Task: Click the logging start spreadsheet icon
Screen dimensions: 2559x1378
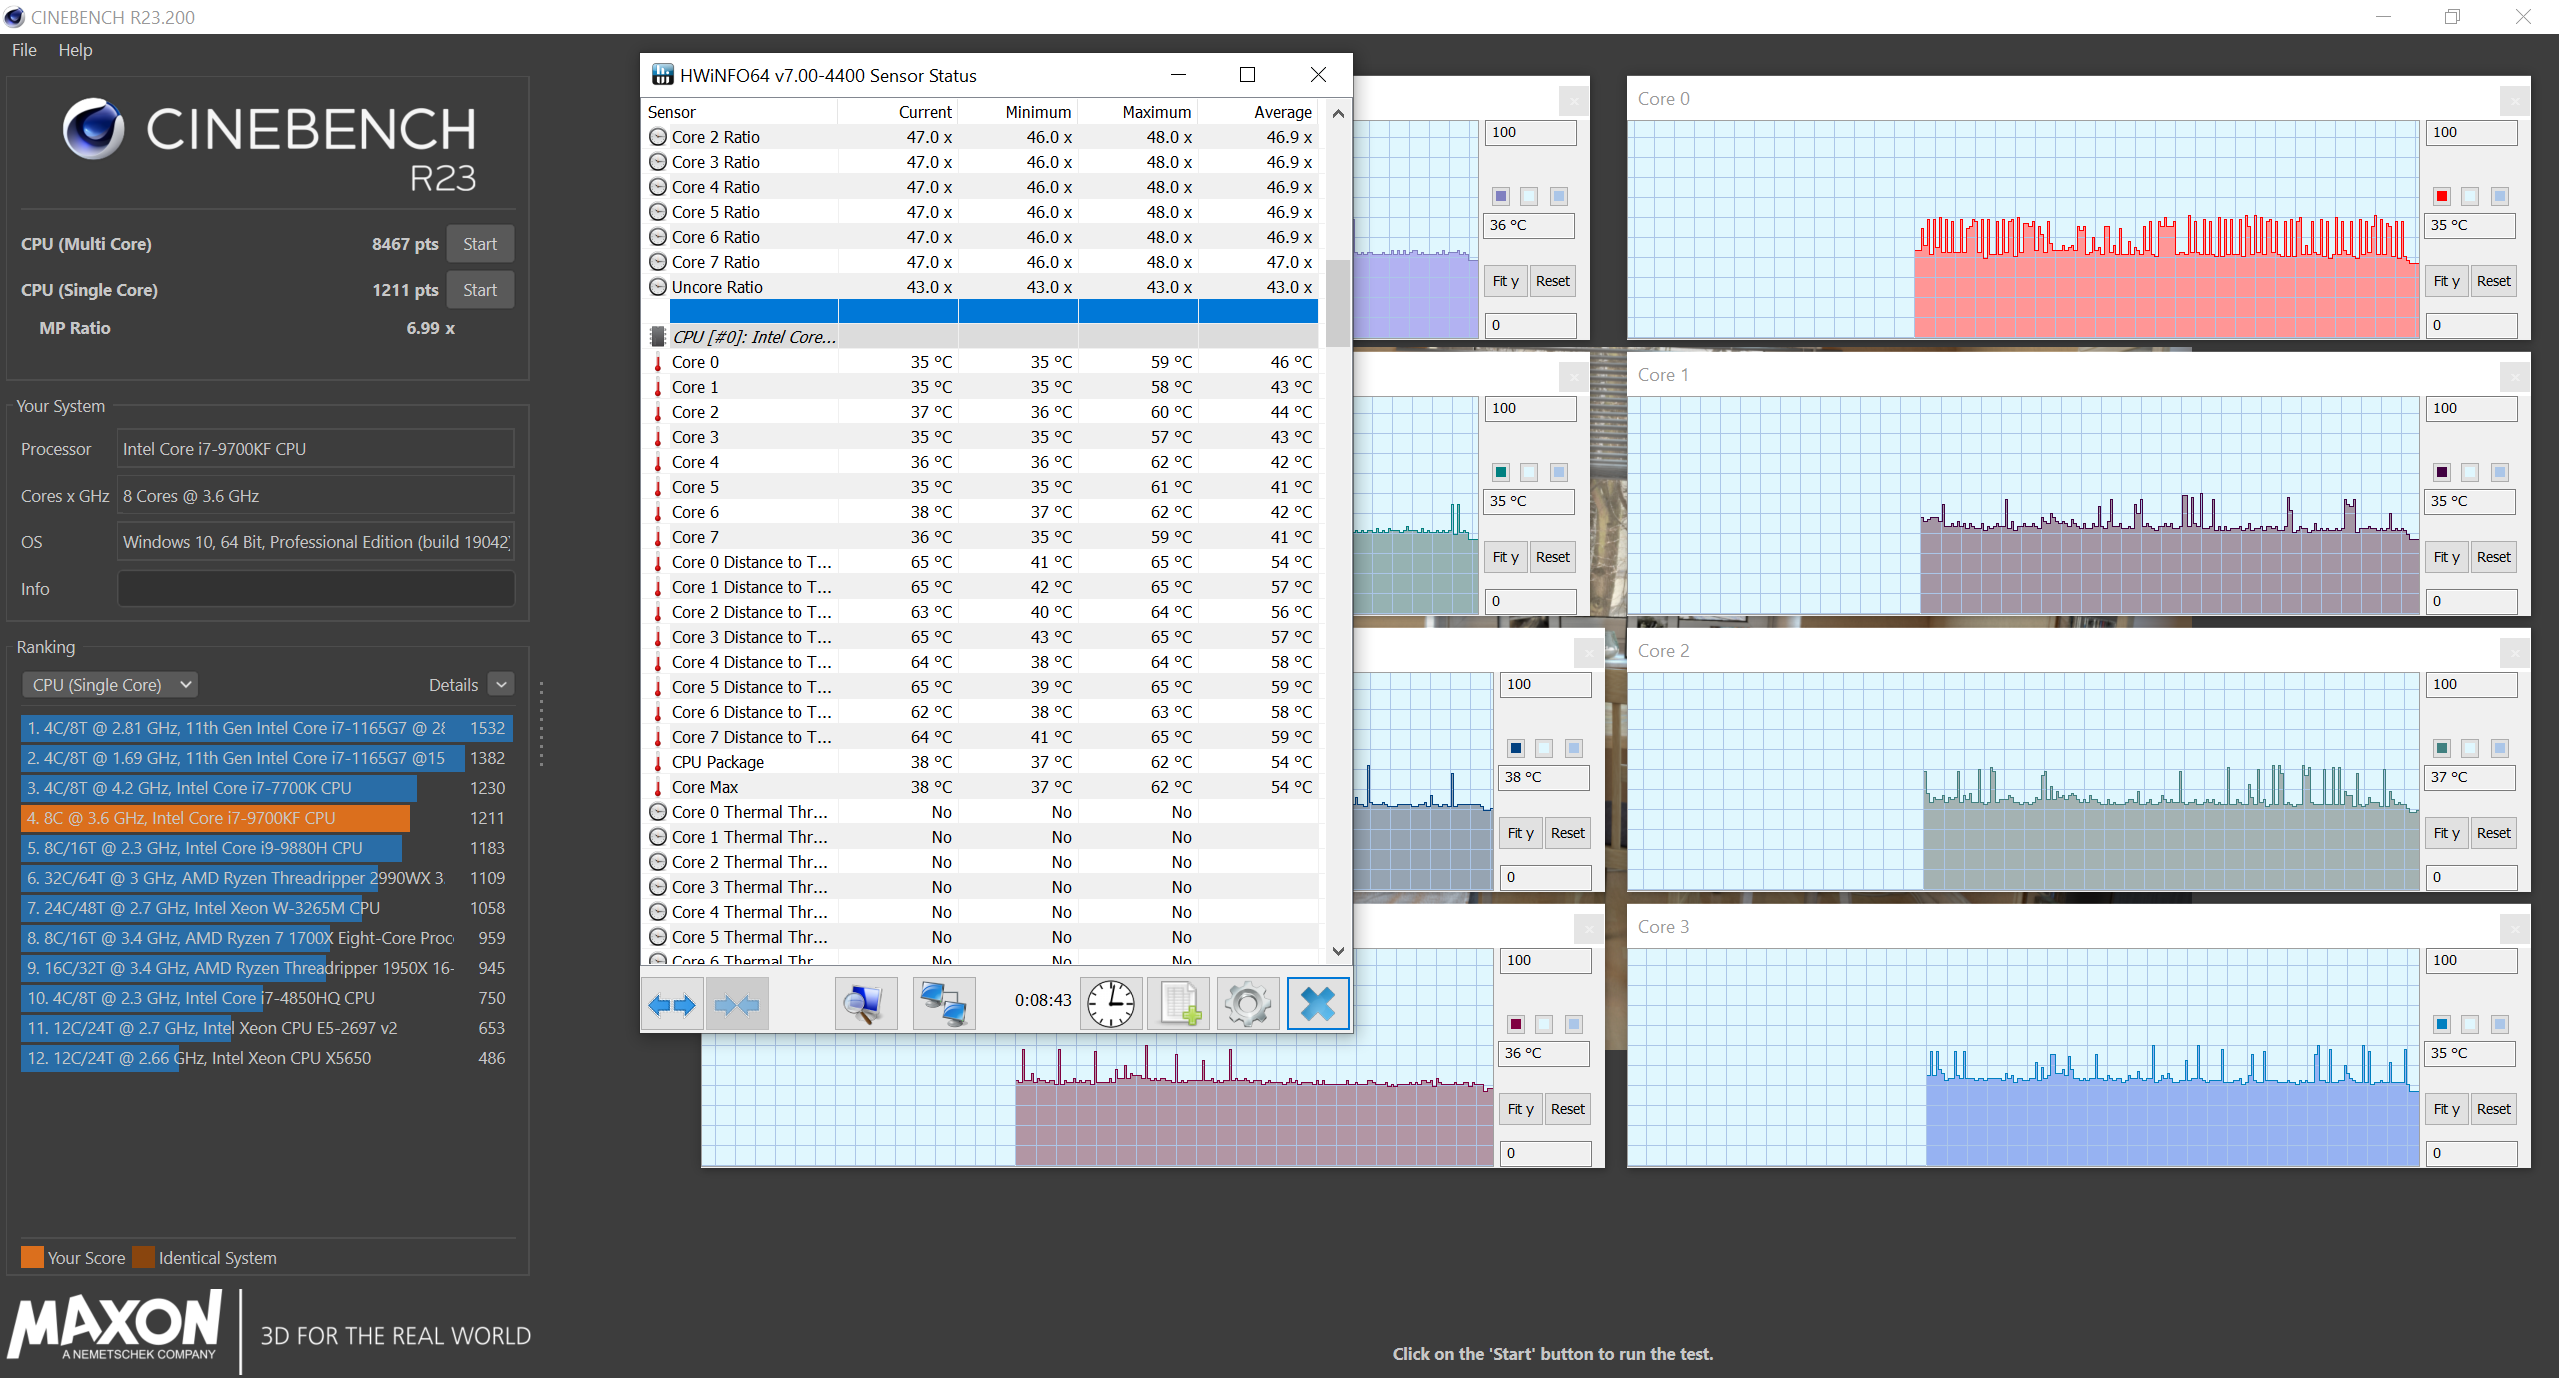Action: click(x=1180, y=1004)
